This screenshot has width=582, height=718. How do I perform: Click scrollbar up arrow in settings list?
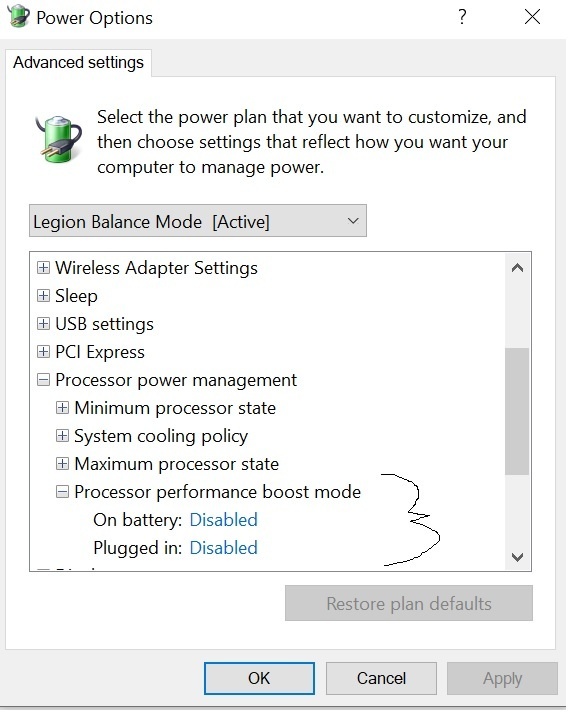click(x=517, y=268)
